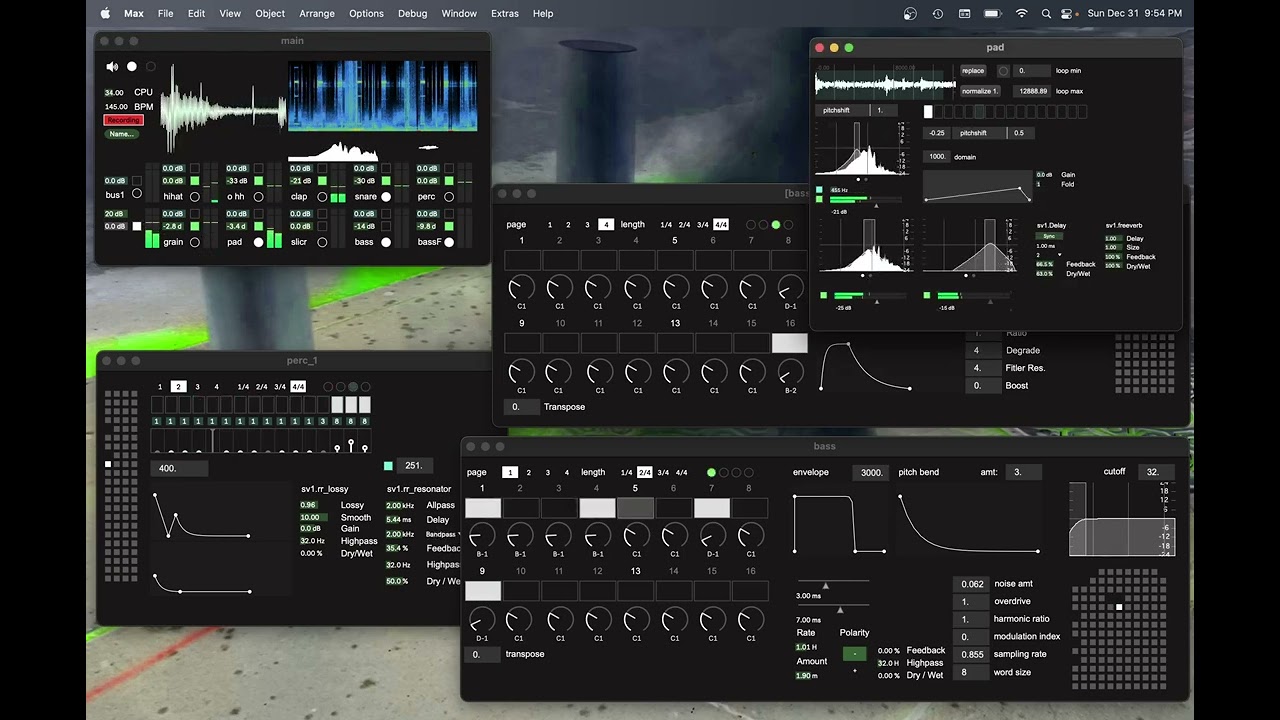
Task: Click the Time Machine icon in menu bar
Action: point(937,14)
